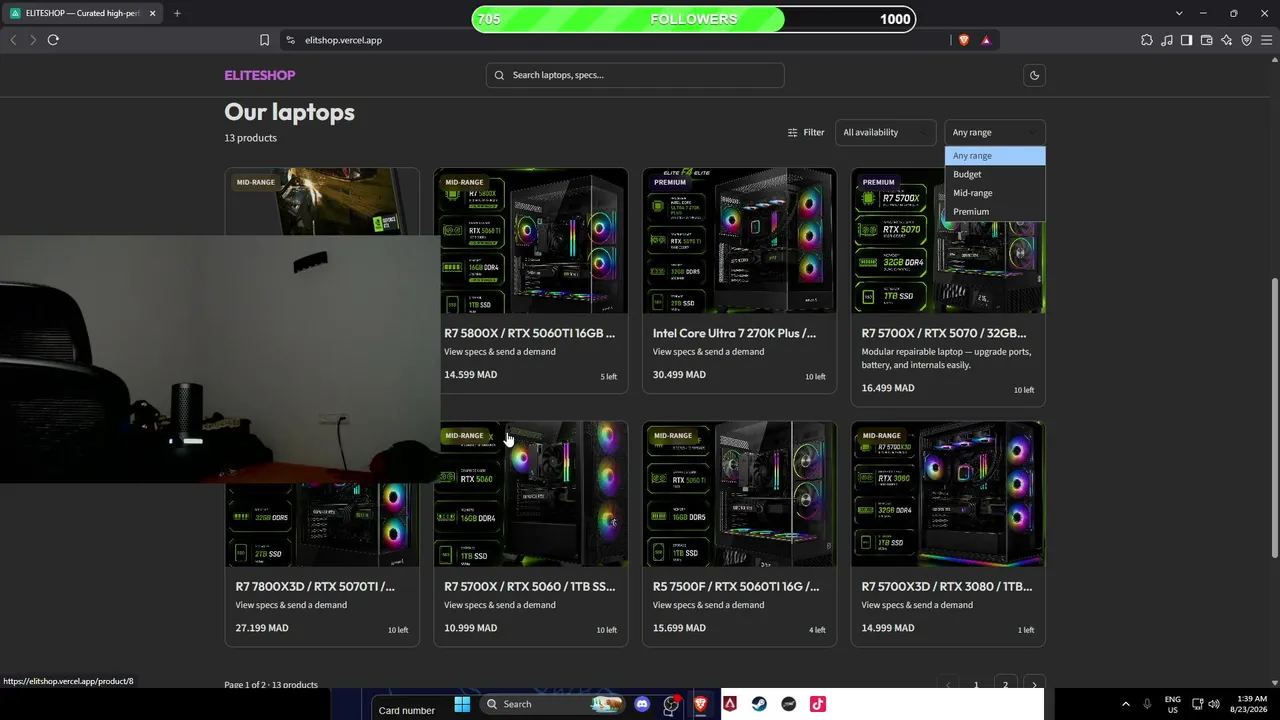Screen dimensions: 1280x720
Task: Open the 'All availability' dropdown
Action: tap(885, 132)
